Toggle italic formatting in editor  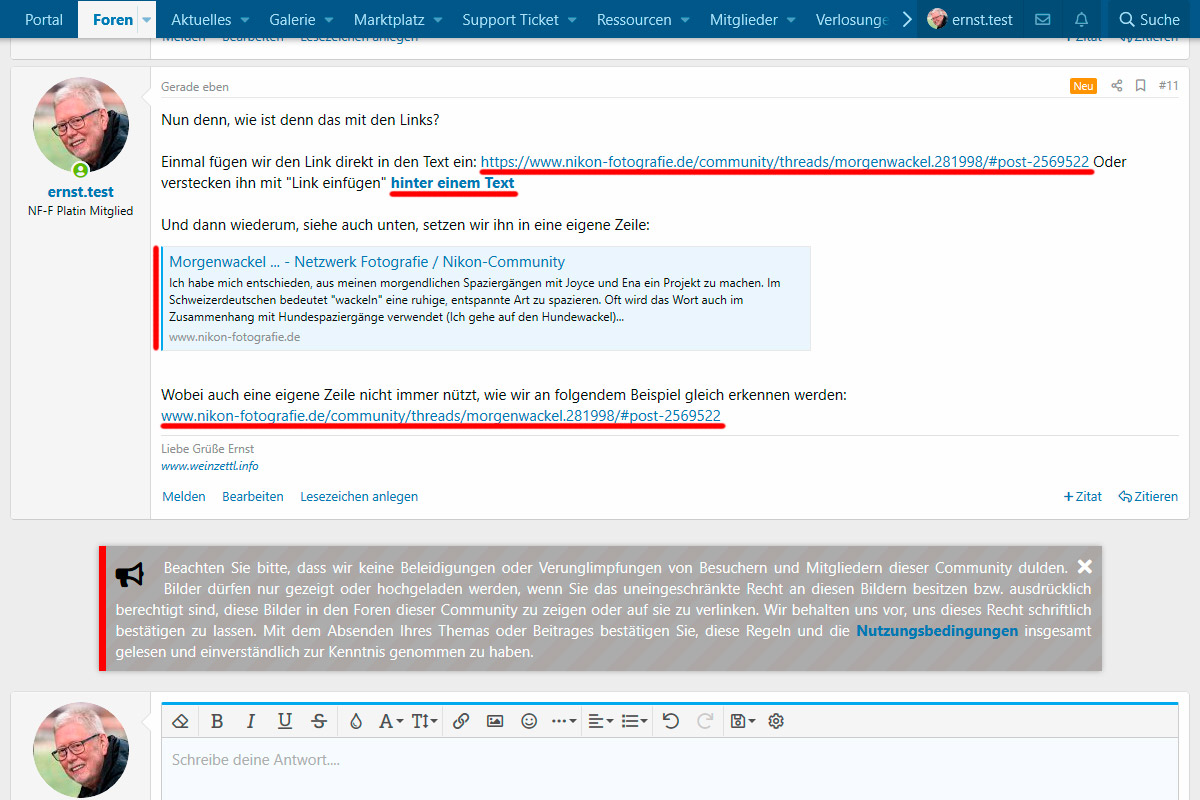tap(251, 721)
